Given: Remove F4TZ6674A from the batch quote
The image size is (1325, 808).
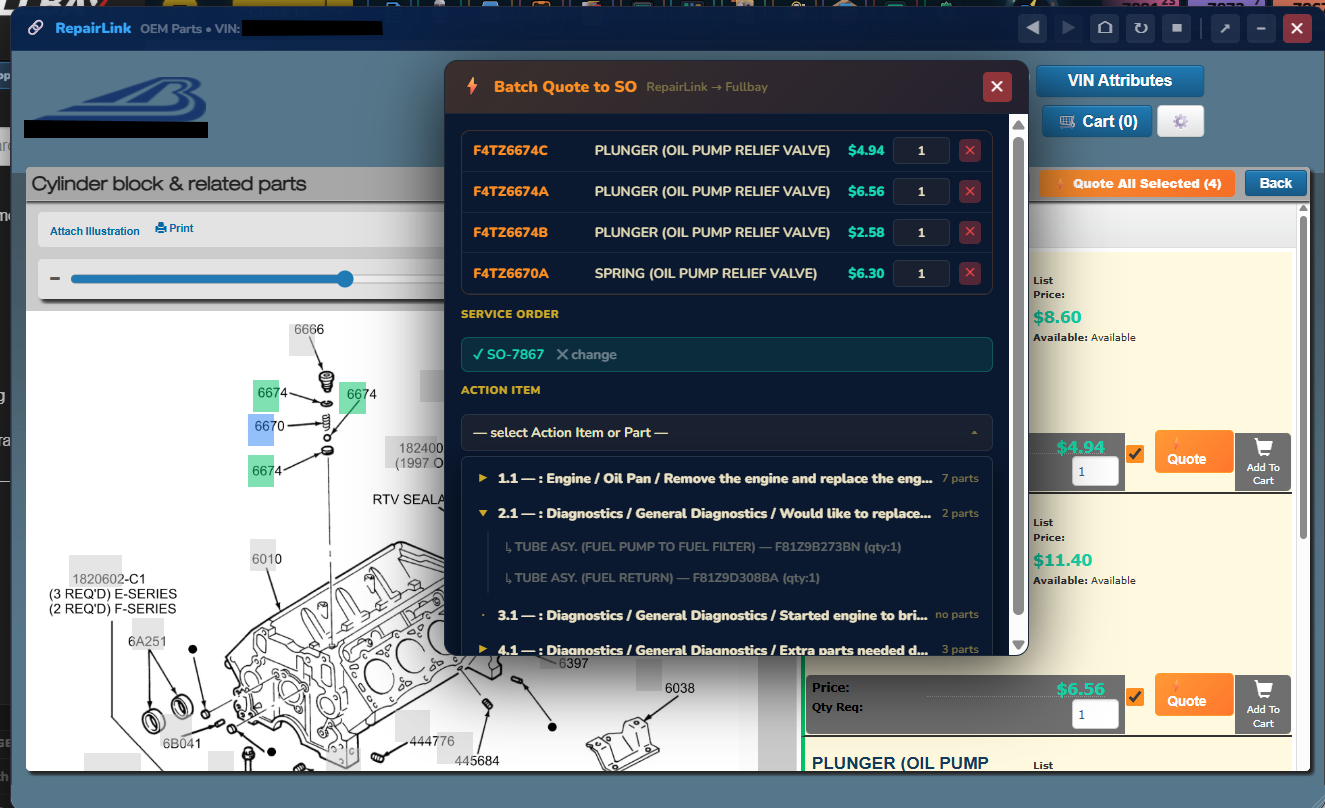Looking at the screenshot, I should coord(969,192).
